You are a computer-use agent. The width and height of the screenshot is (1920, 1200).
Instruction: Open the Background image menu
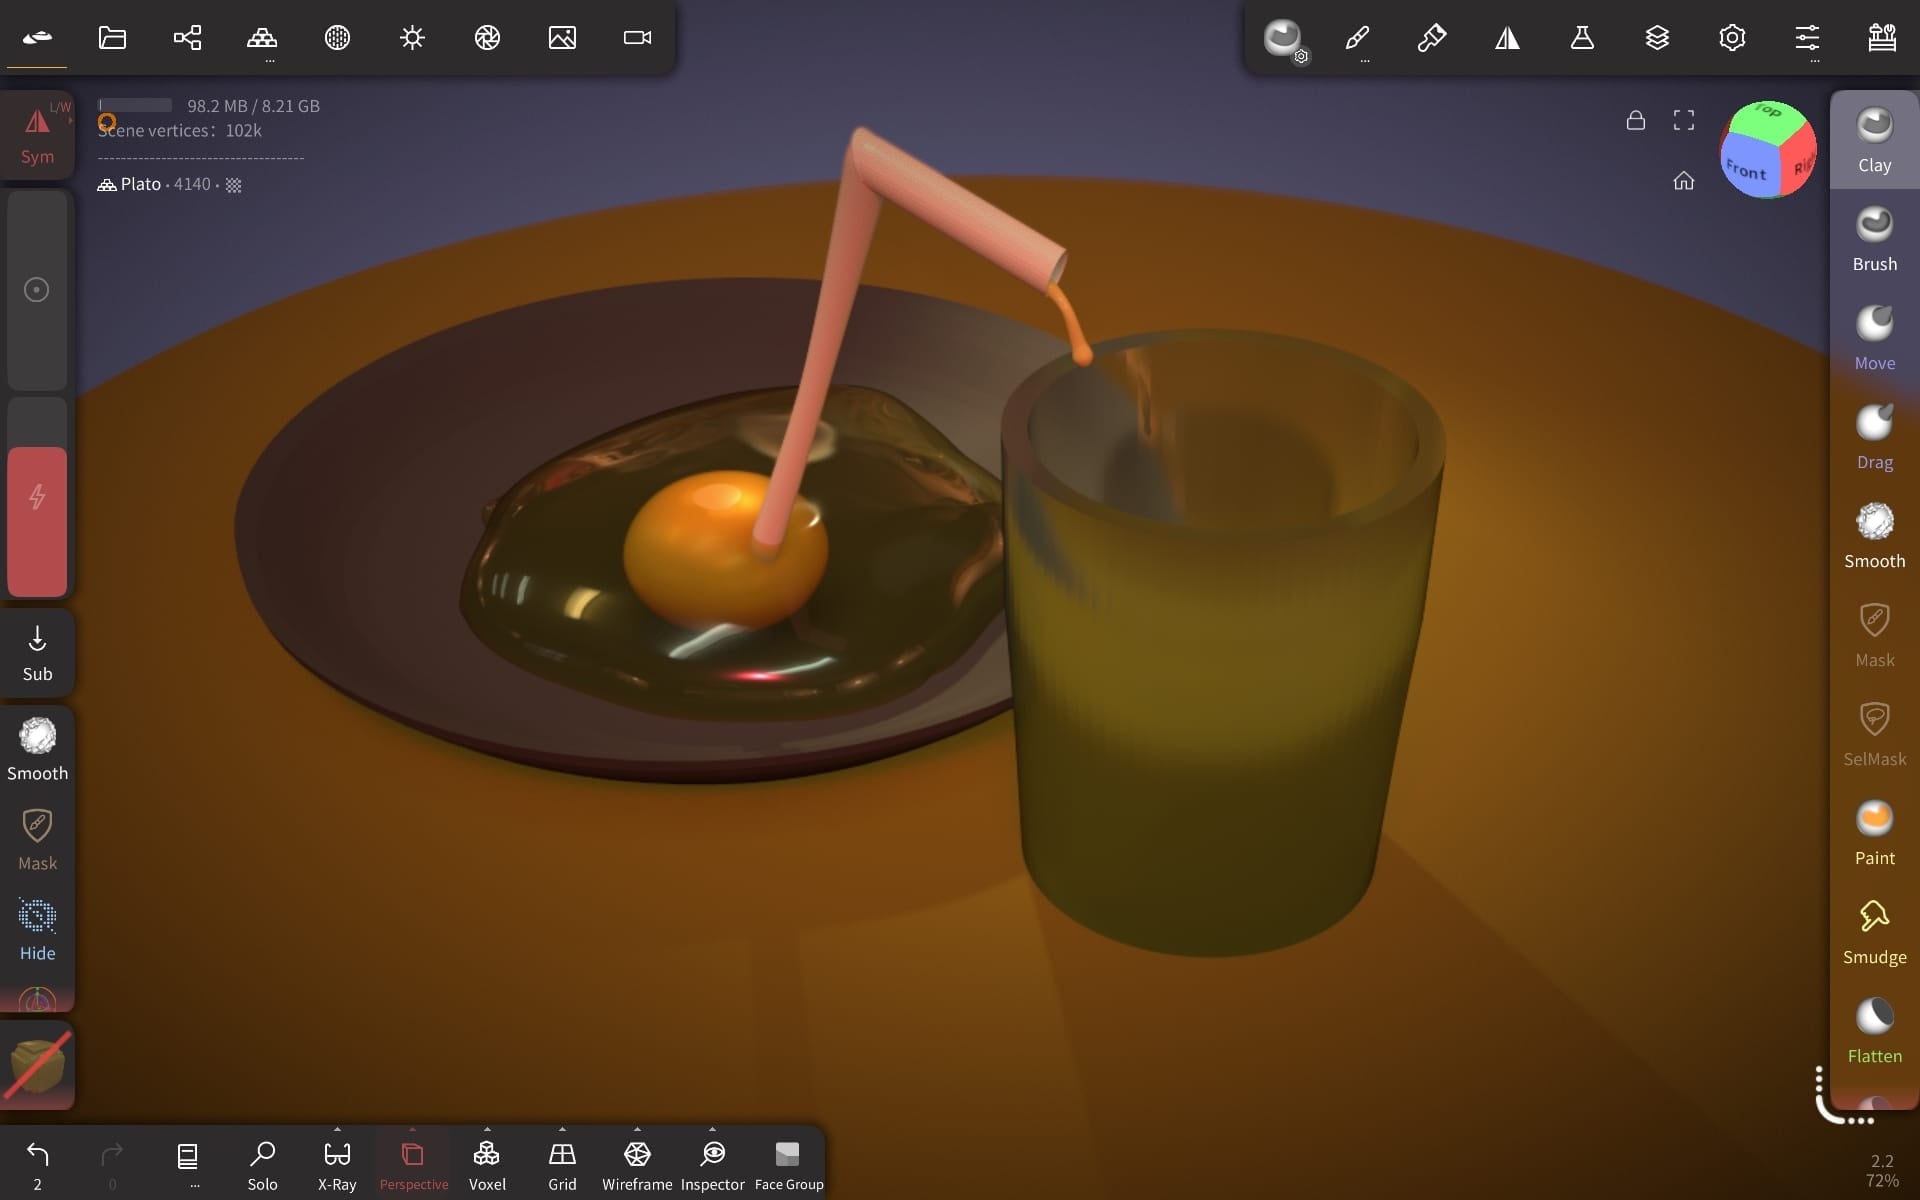[x=562, y=38]
